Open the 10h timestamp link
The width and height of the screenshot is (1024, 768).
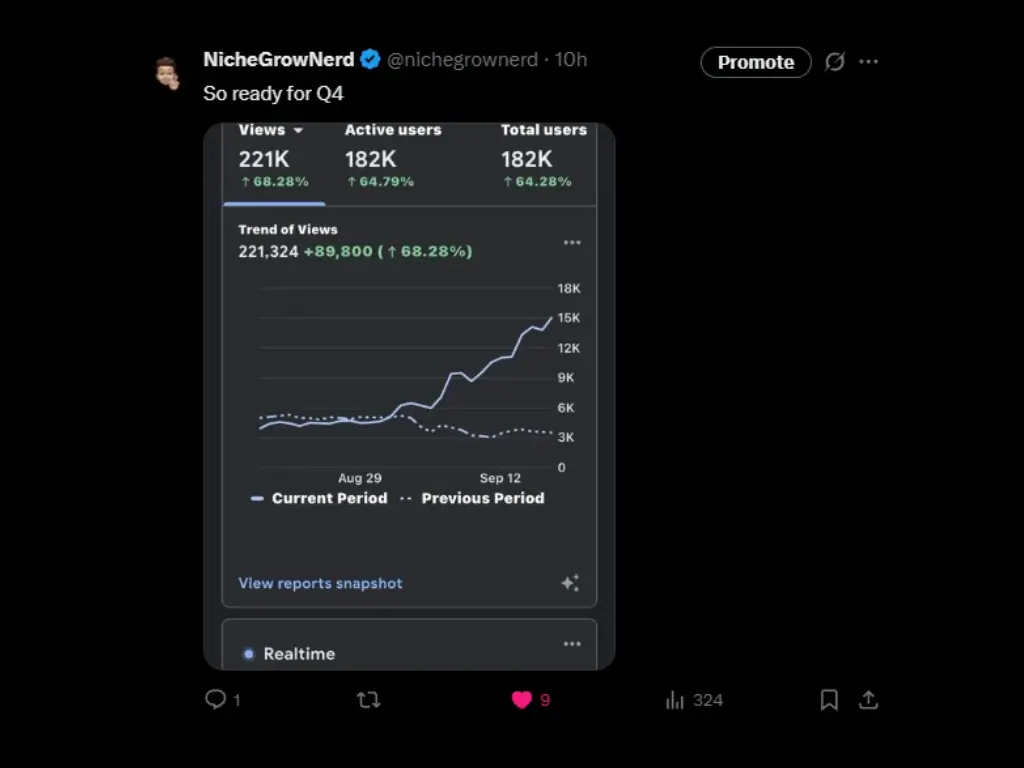coord(571,60)
